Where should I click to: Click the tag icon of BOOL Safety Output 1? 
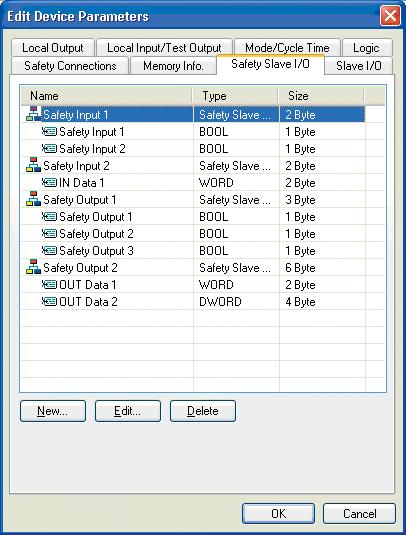coord(49,217)
